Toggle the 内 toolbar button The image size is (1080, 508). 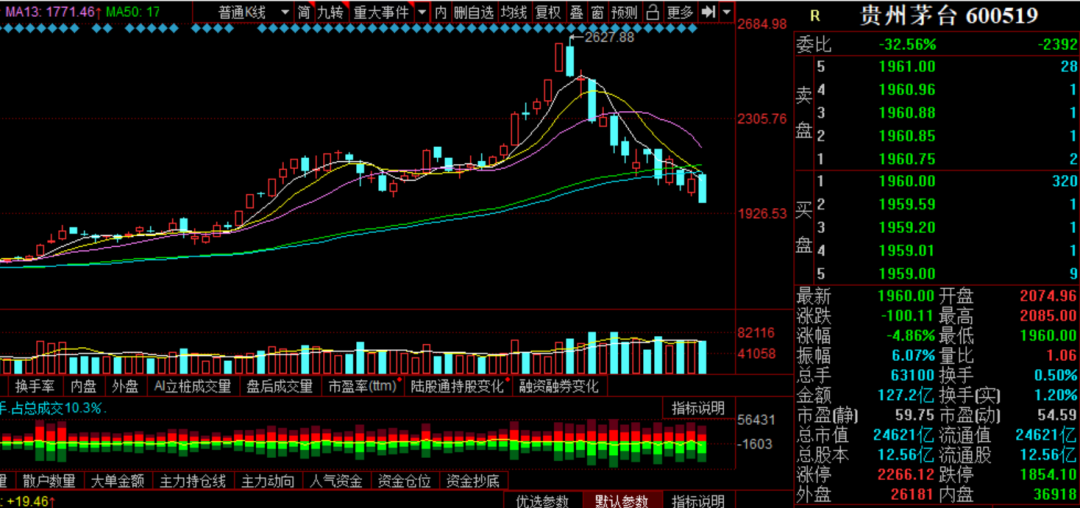(x=442, y=12)
